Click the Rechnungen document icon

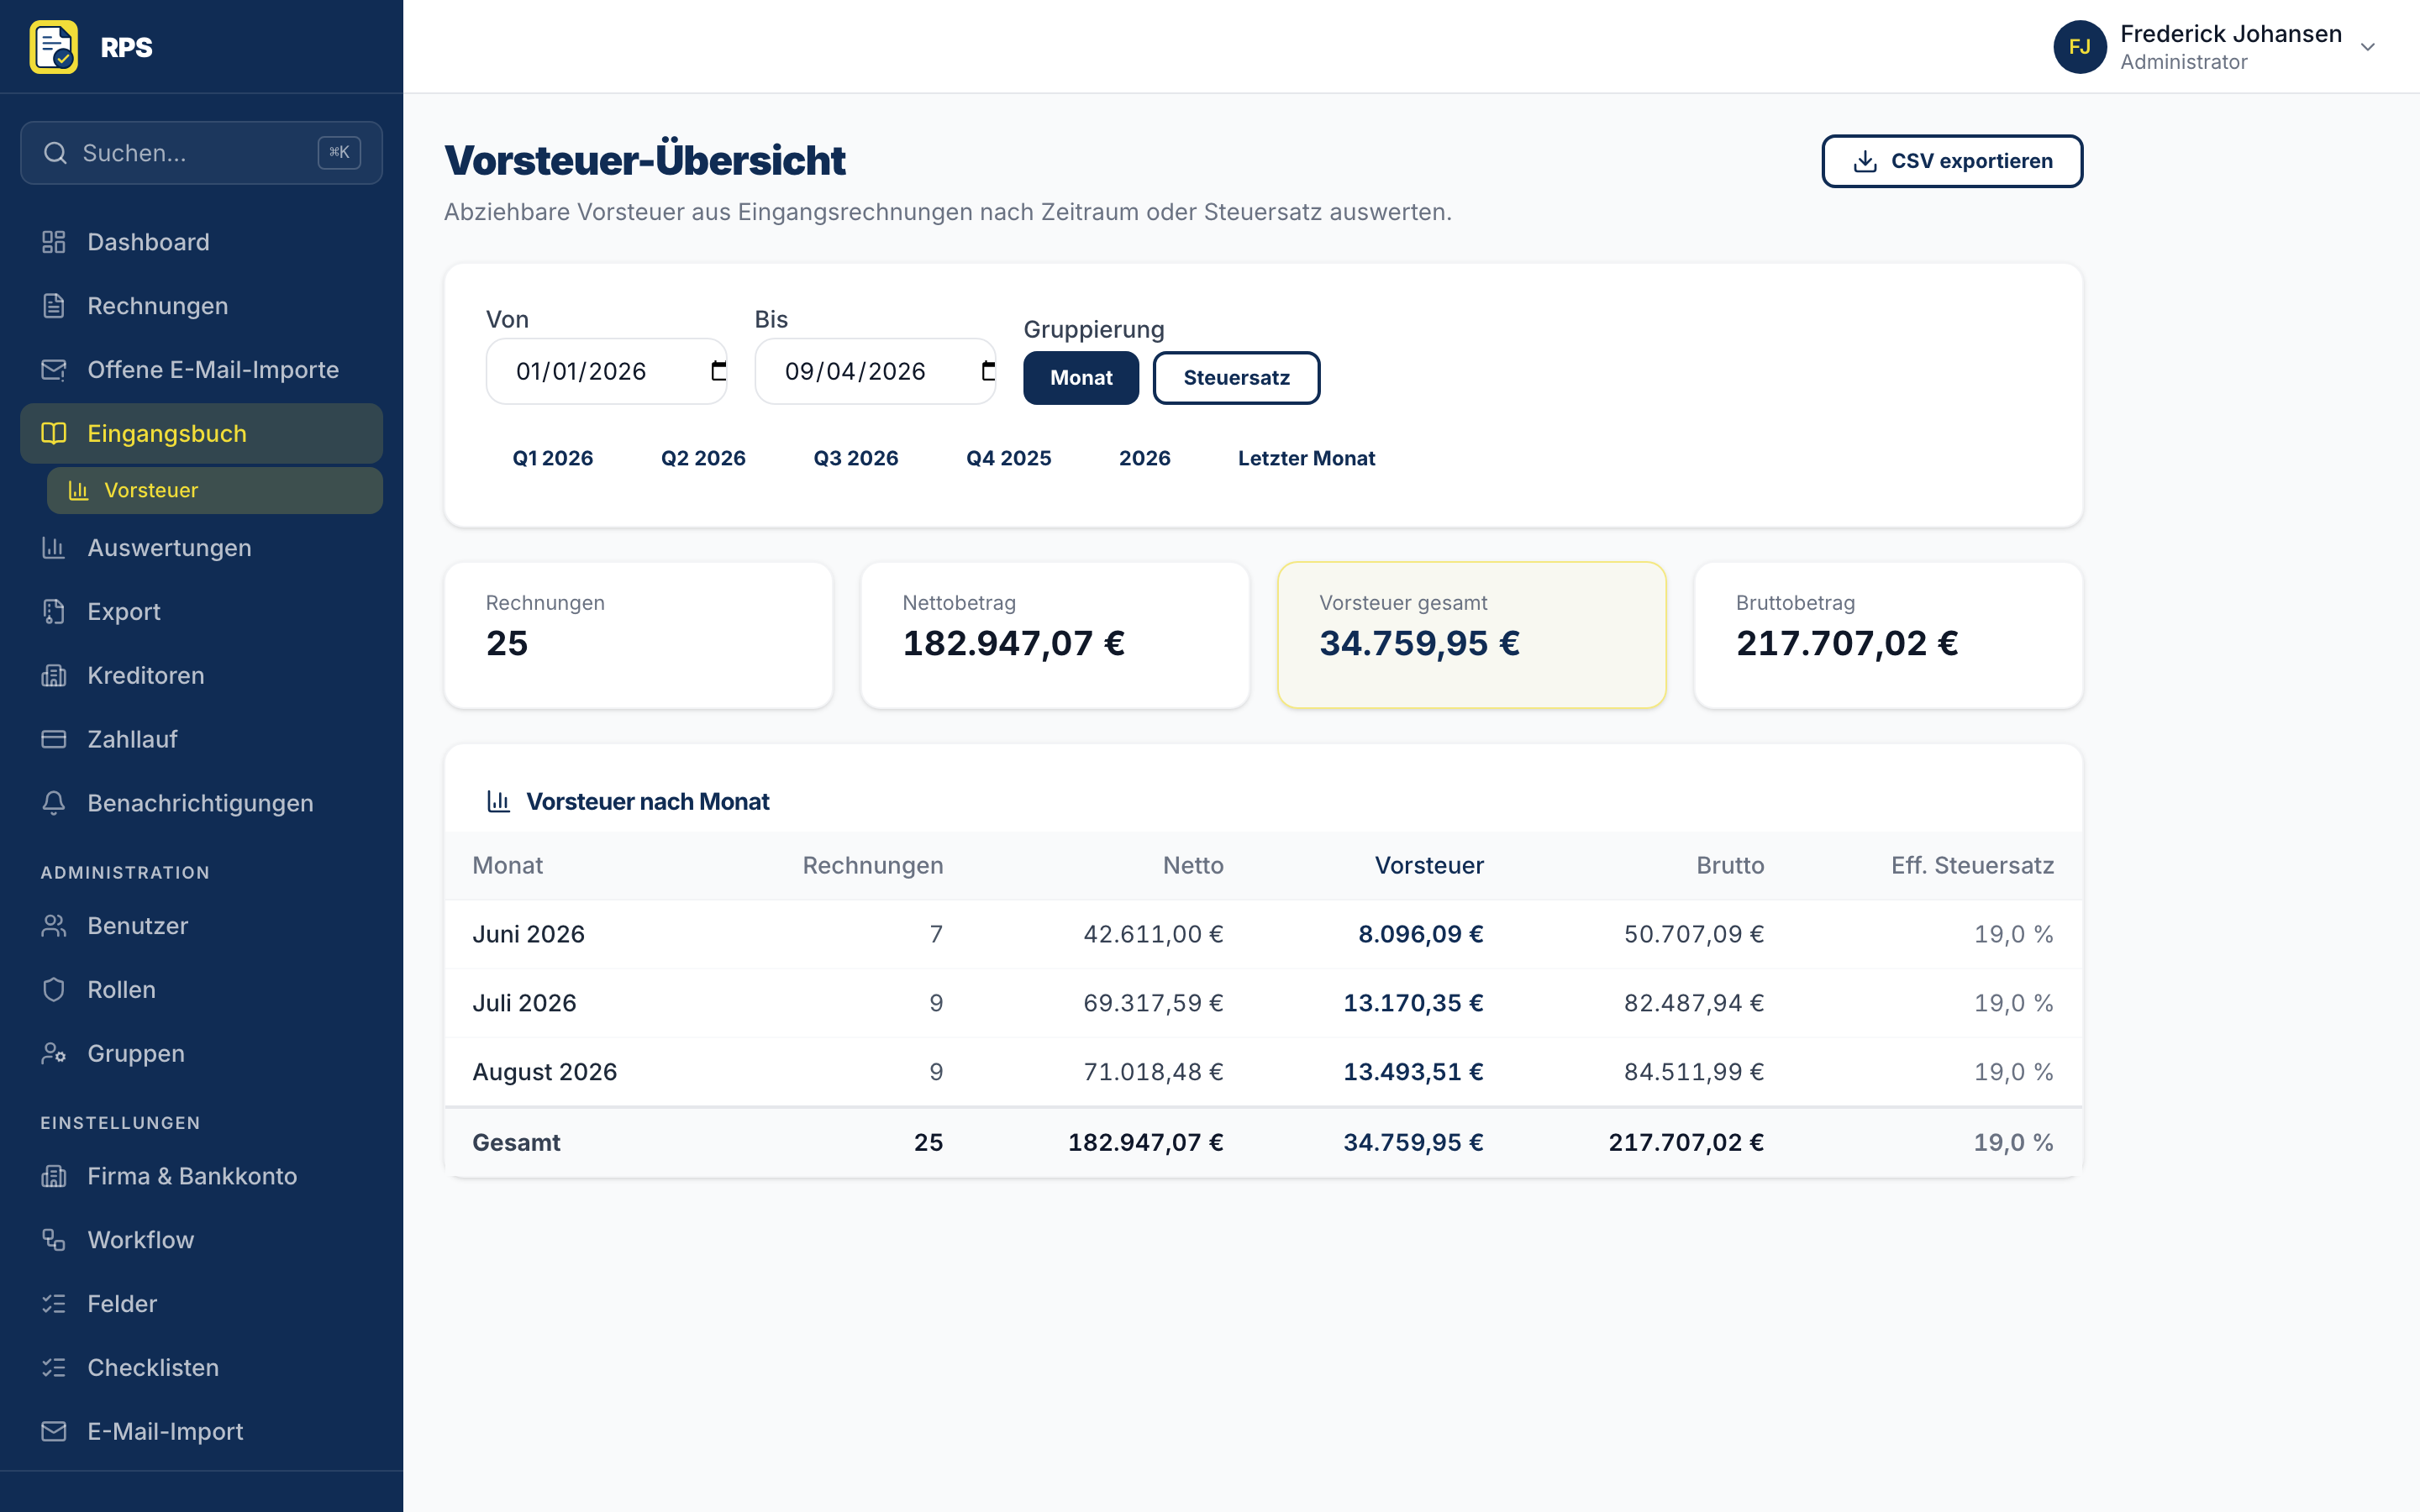(x=54, y=306)
